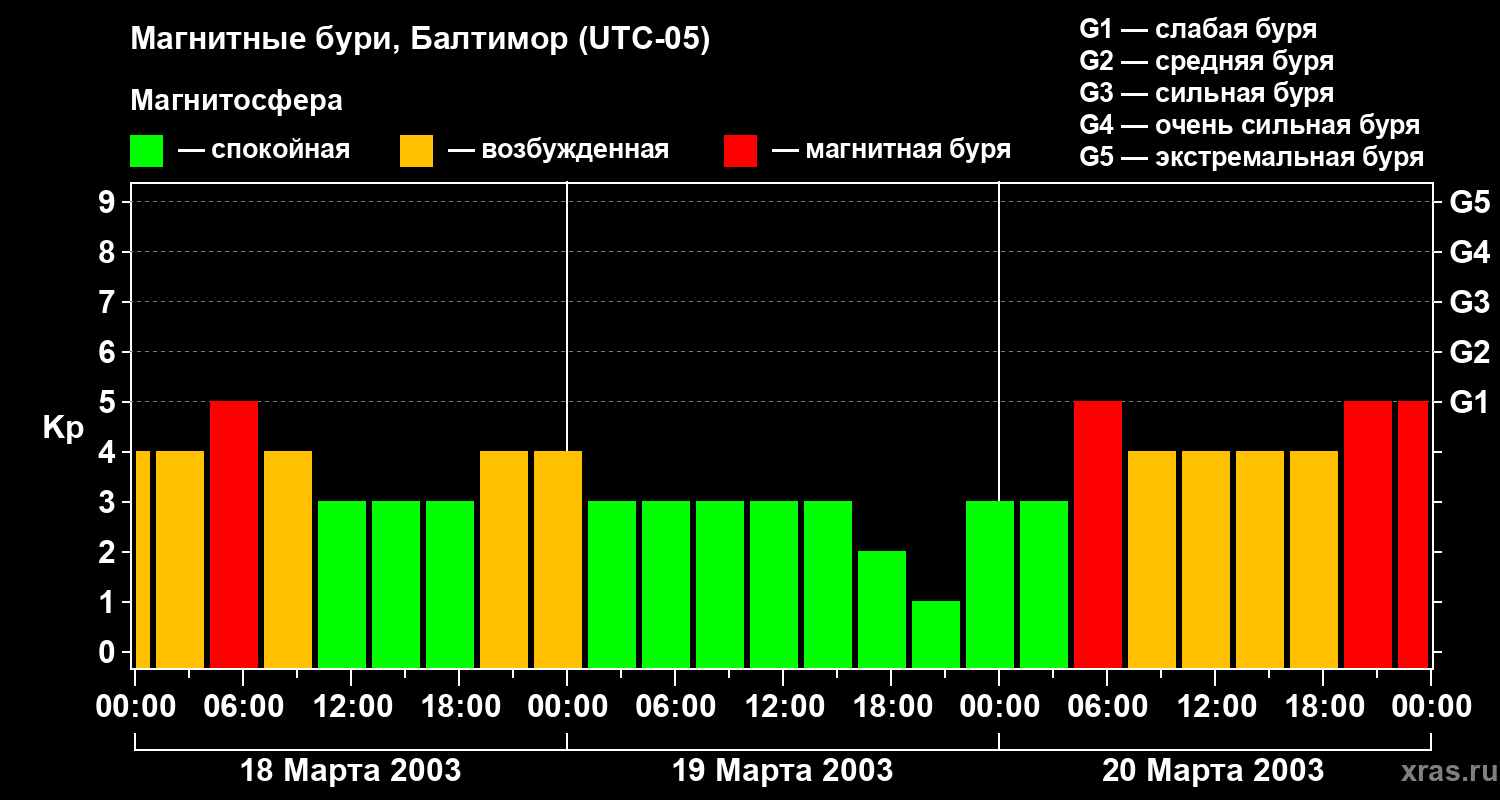
Task: Click the 'G2' label on right axis
Action: (x=1469, y=352)
